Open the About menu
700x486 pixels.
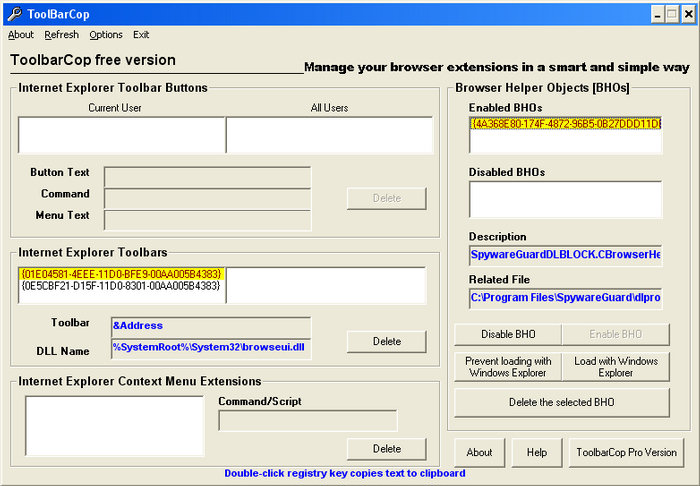tap(21, 35)
